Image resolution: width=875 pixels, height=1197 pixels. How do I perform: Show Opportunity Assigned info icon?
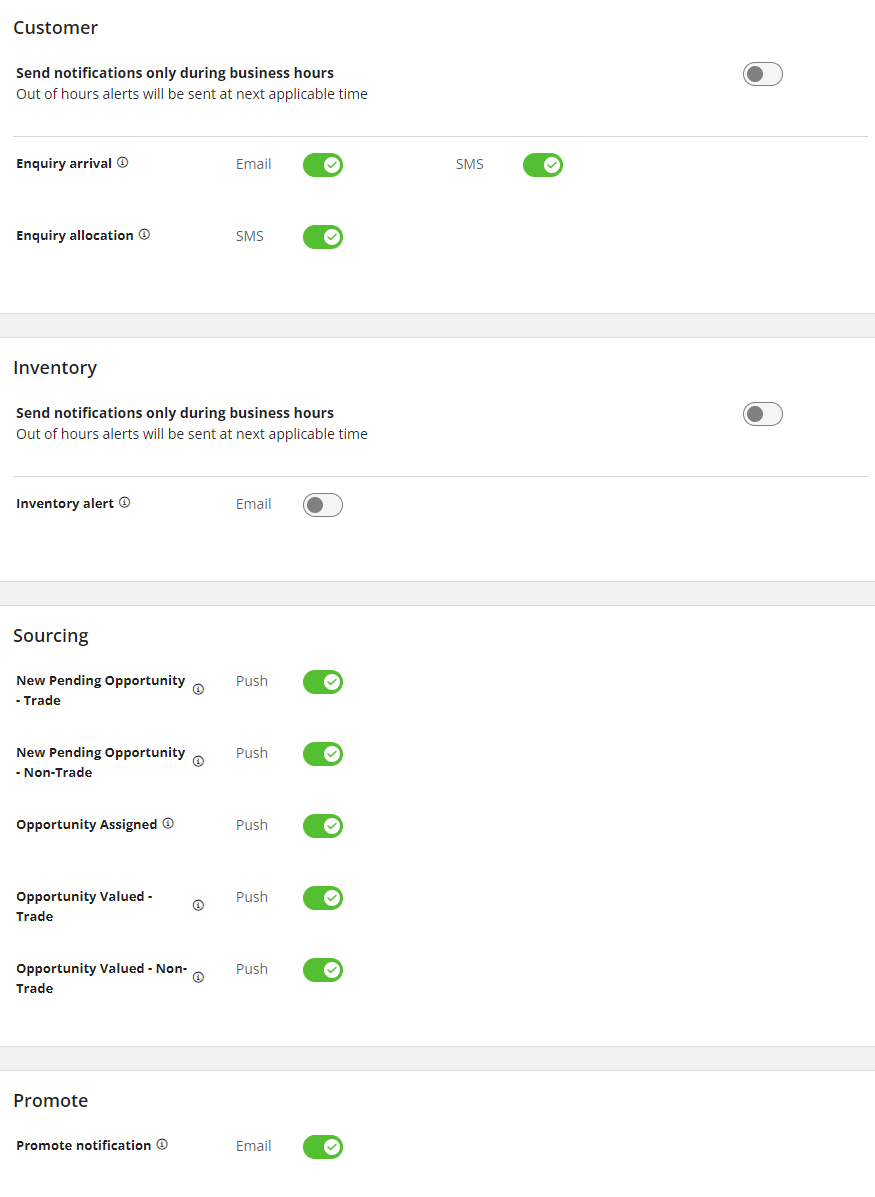[x=168, y=824]
